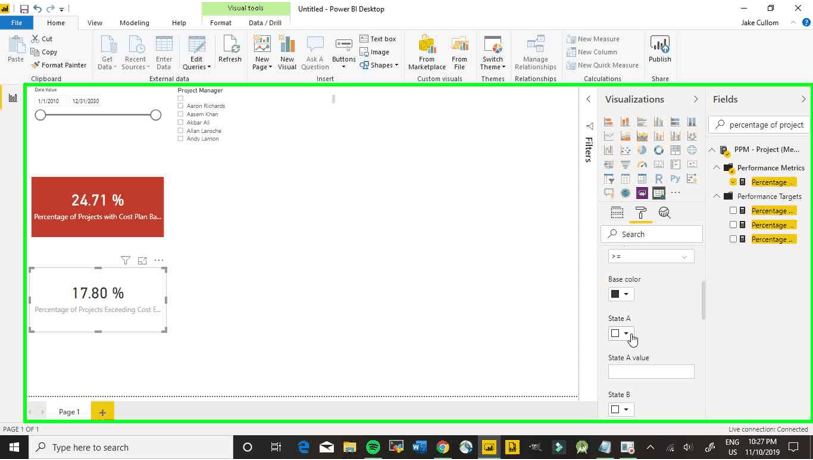Open the Analytics magnifier tab icon

(x=665, y=213)
